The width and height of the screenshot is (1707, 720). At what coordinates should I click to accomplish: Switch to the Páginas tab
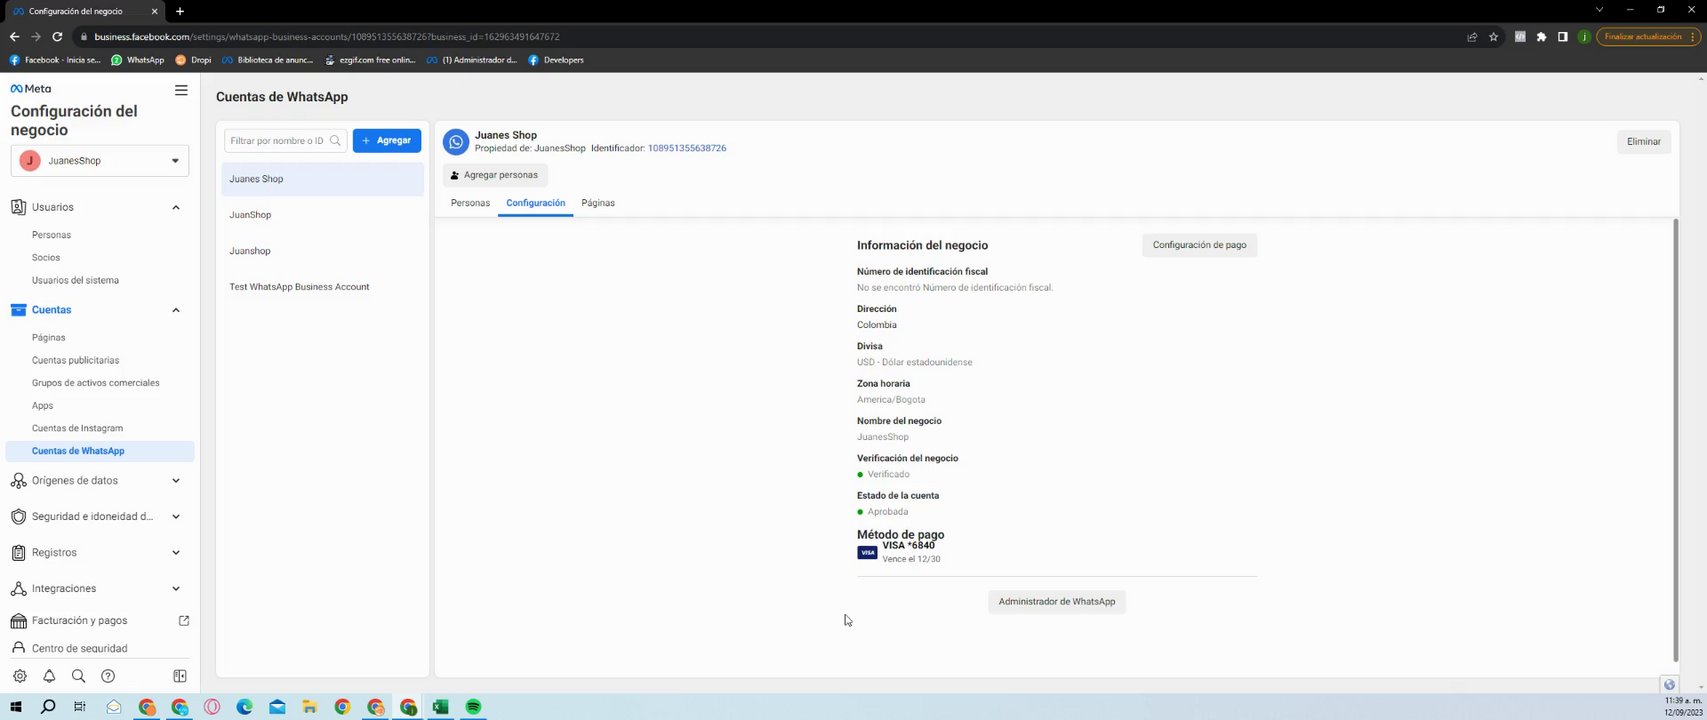[598, 203]
